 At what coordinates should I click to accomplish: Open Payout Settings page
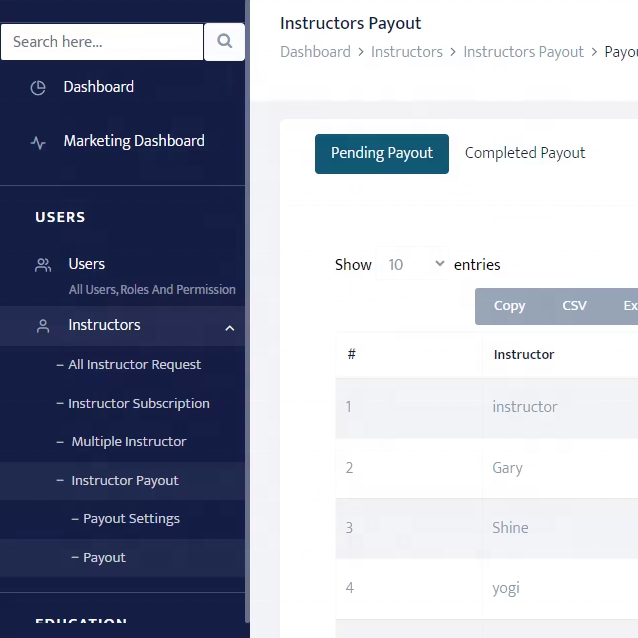click(131, 519)
